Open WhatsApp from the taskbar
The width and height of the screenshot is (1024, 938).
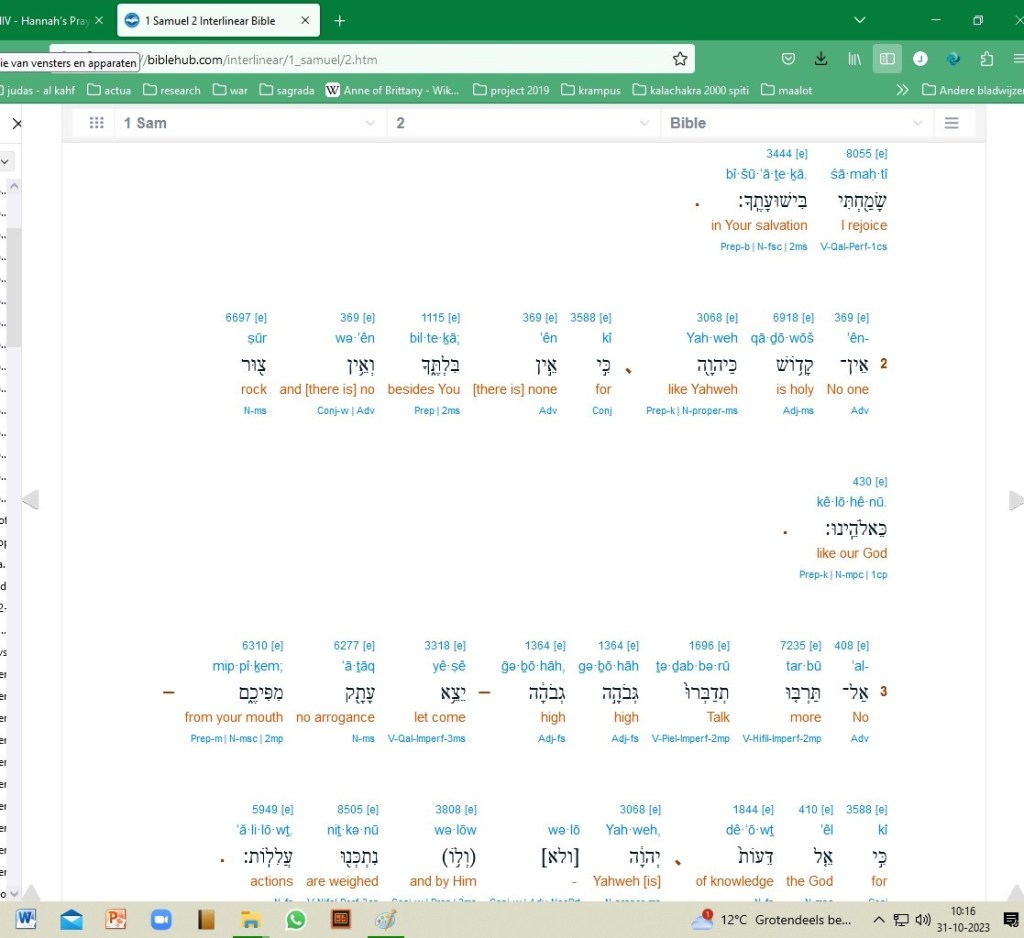[295, 919]
